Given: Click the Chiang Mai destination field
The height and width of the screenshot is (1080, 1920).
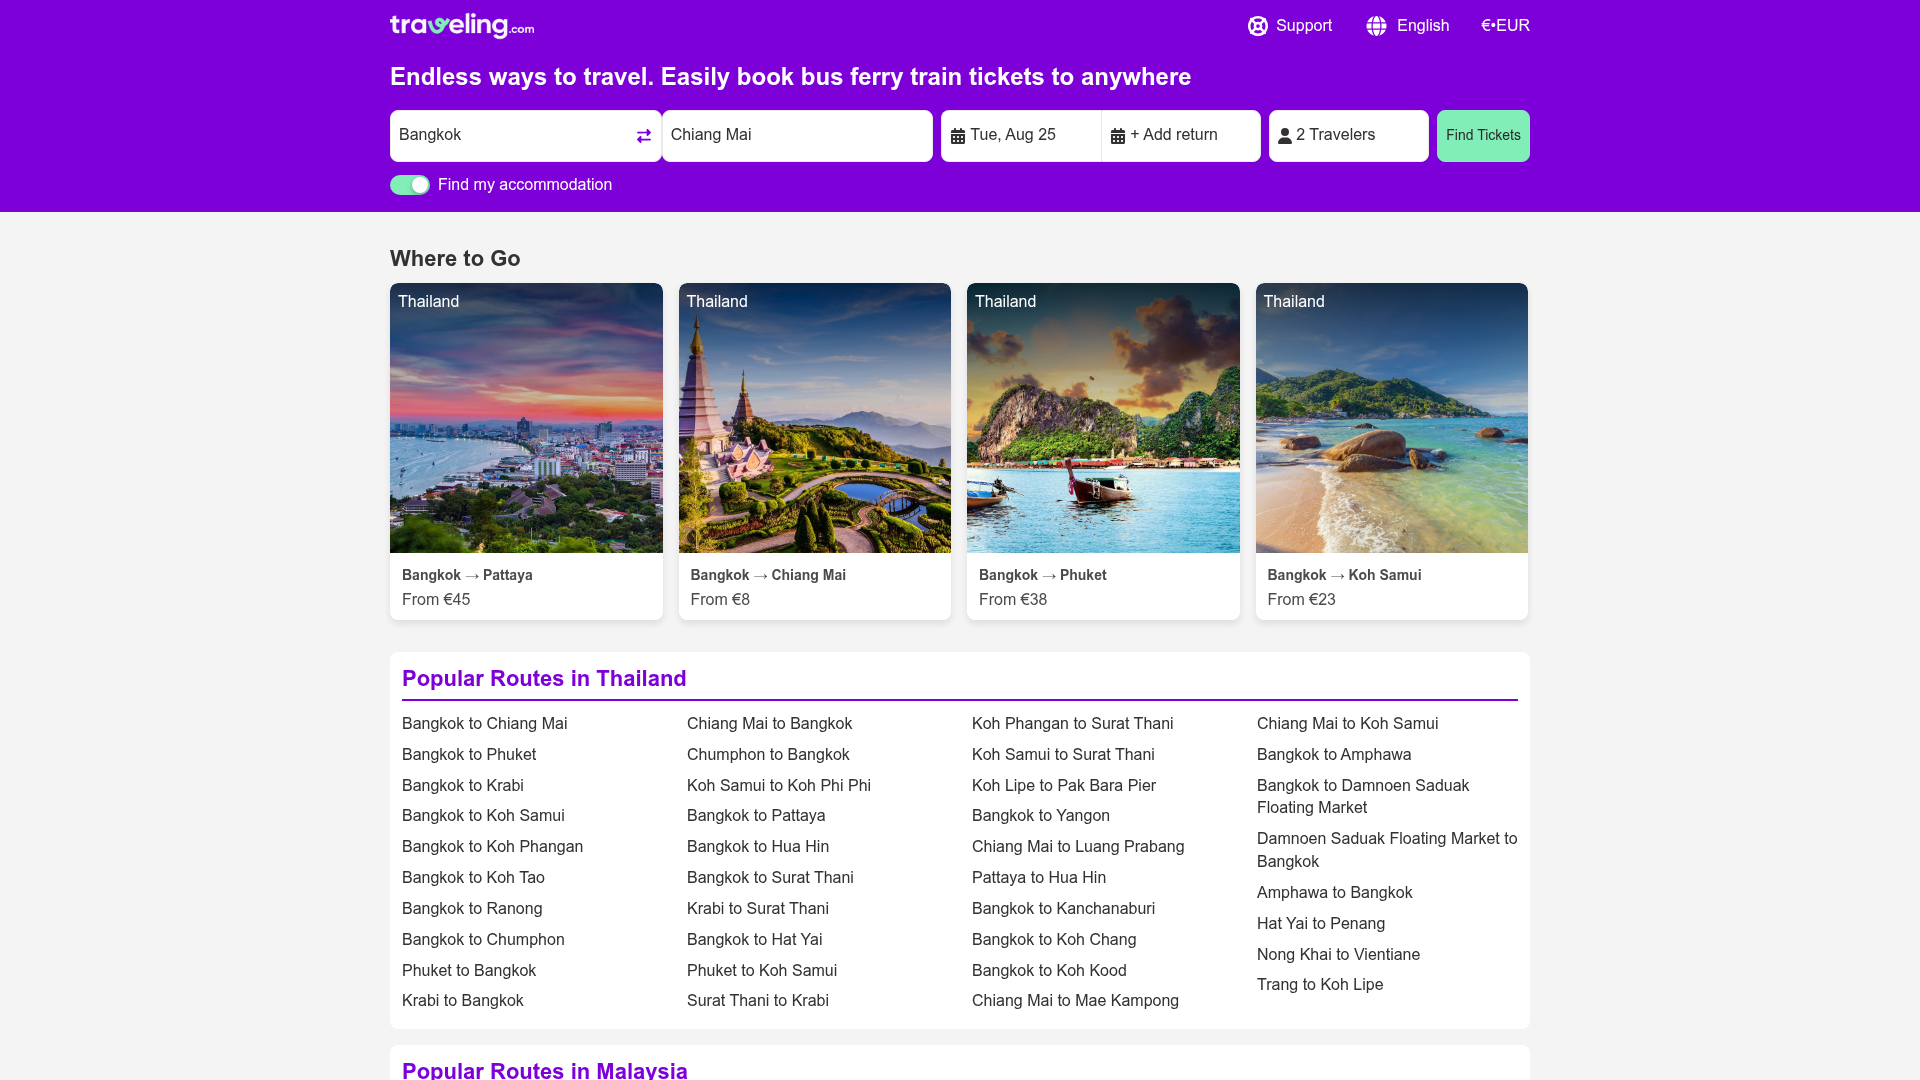Looking at the screenshot, I should tap(797, 136).
